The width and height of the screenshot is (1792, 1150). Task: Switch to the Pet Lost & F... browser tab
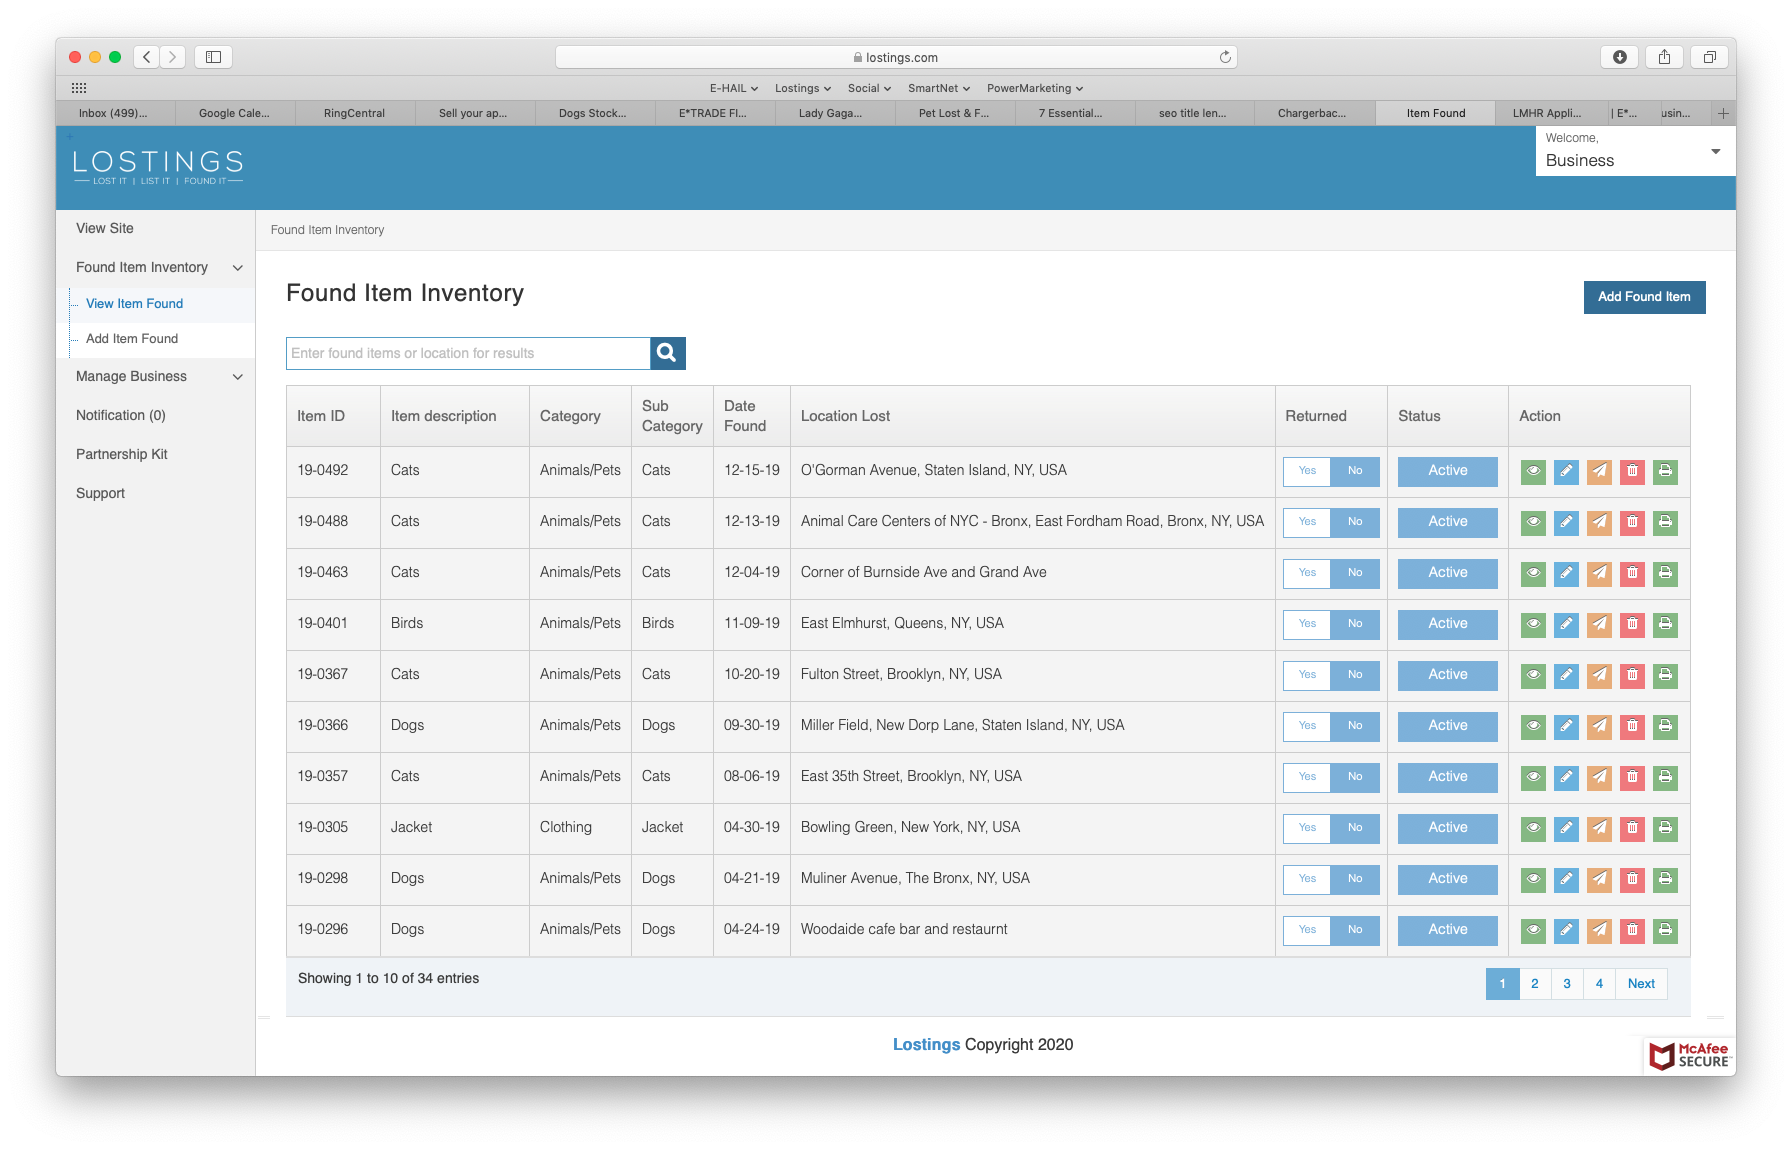tap(954, 113)
